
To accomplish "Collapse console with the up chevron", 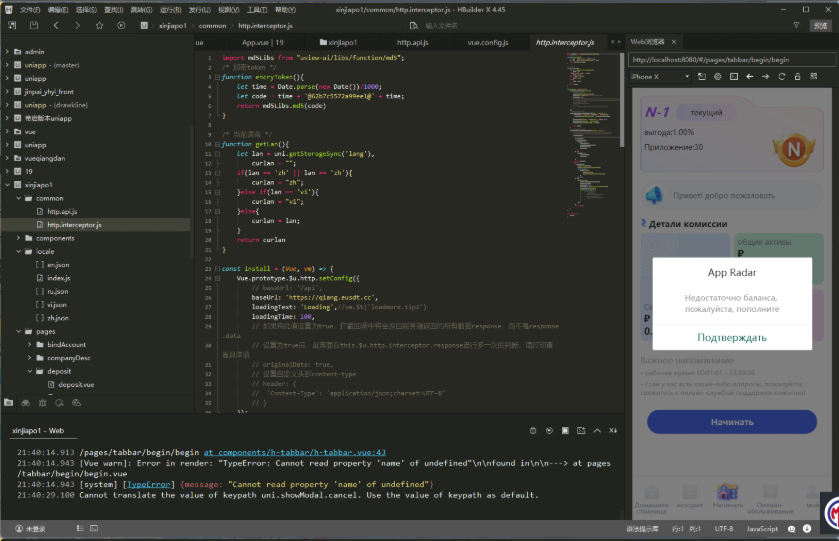I will click(597, 430).
